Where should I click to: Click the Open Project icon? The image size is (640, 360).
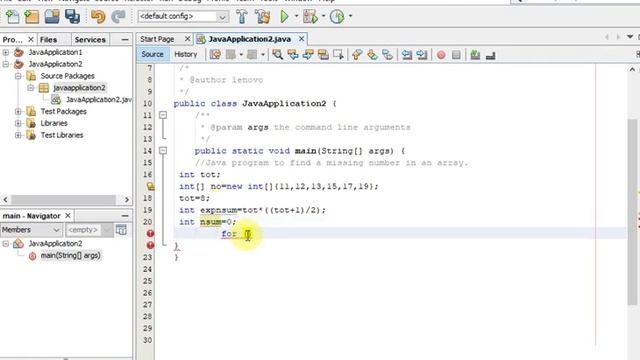tap(52, 16)
